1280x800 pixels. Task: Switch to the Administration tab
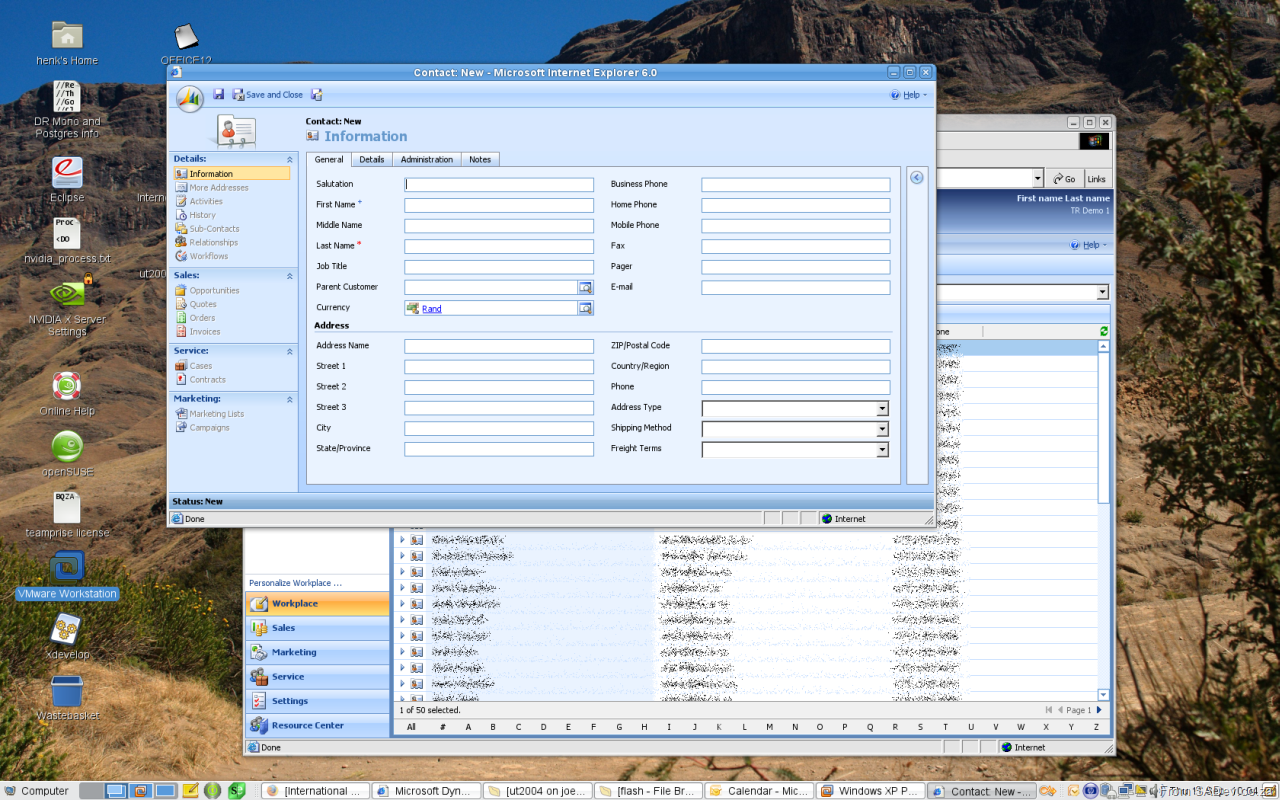[427, 159]
